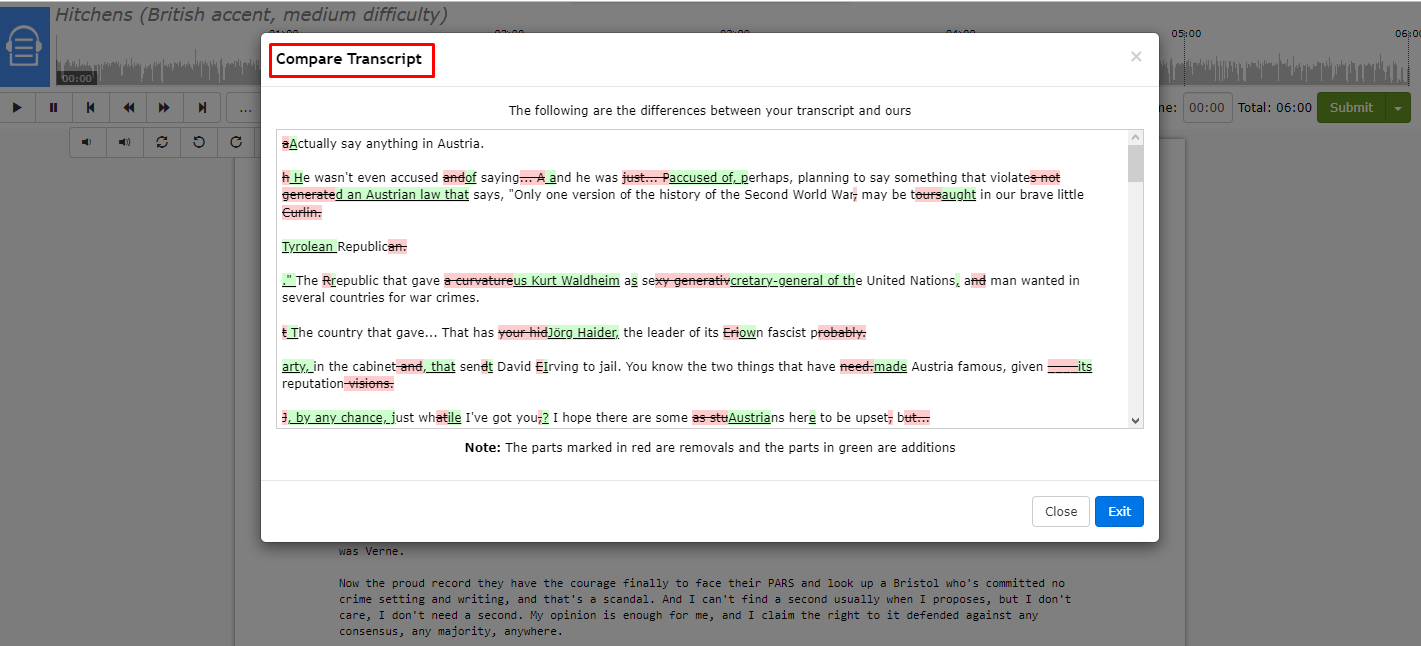The height and width of the screenshot is (646, 1421).
Task: Click the Play button in audio toolbar
Action: [x=17, y=107]
